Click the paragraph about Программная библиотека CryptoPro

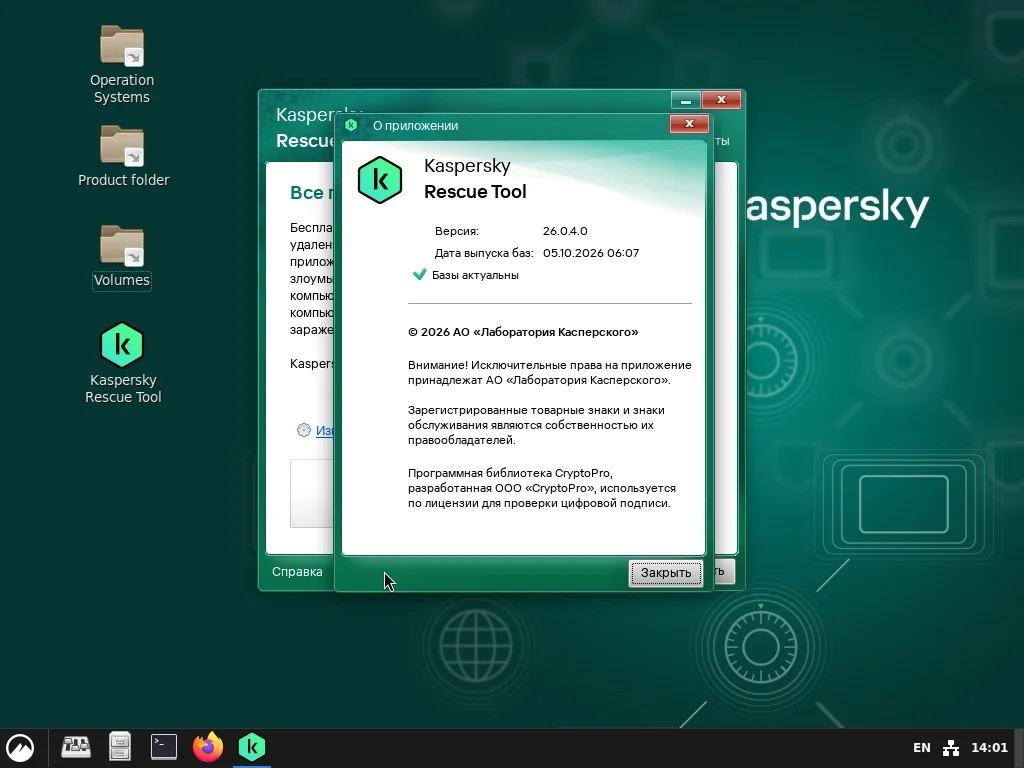point(542,488)
